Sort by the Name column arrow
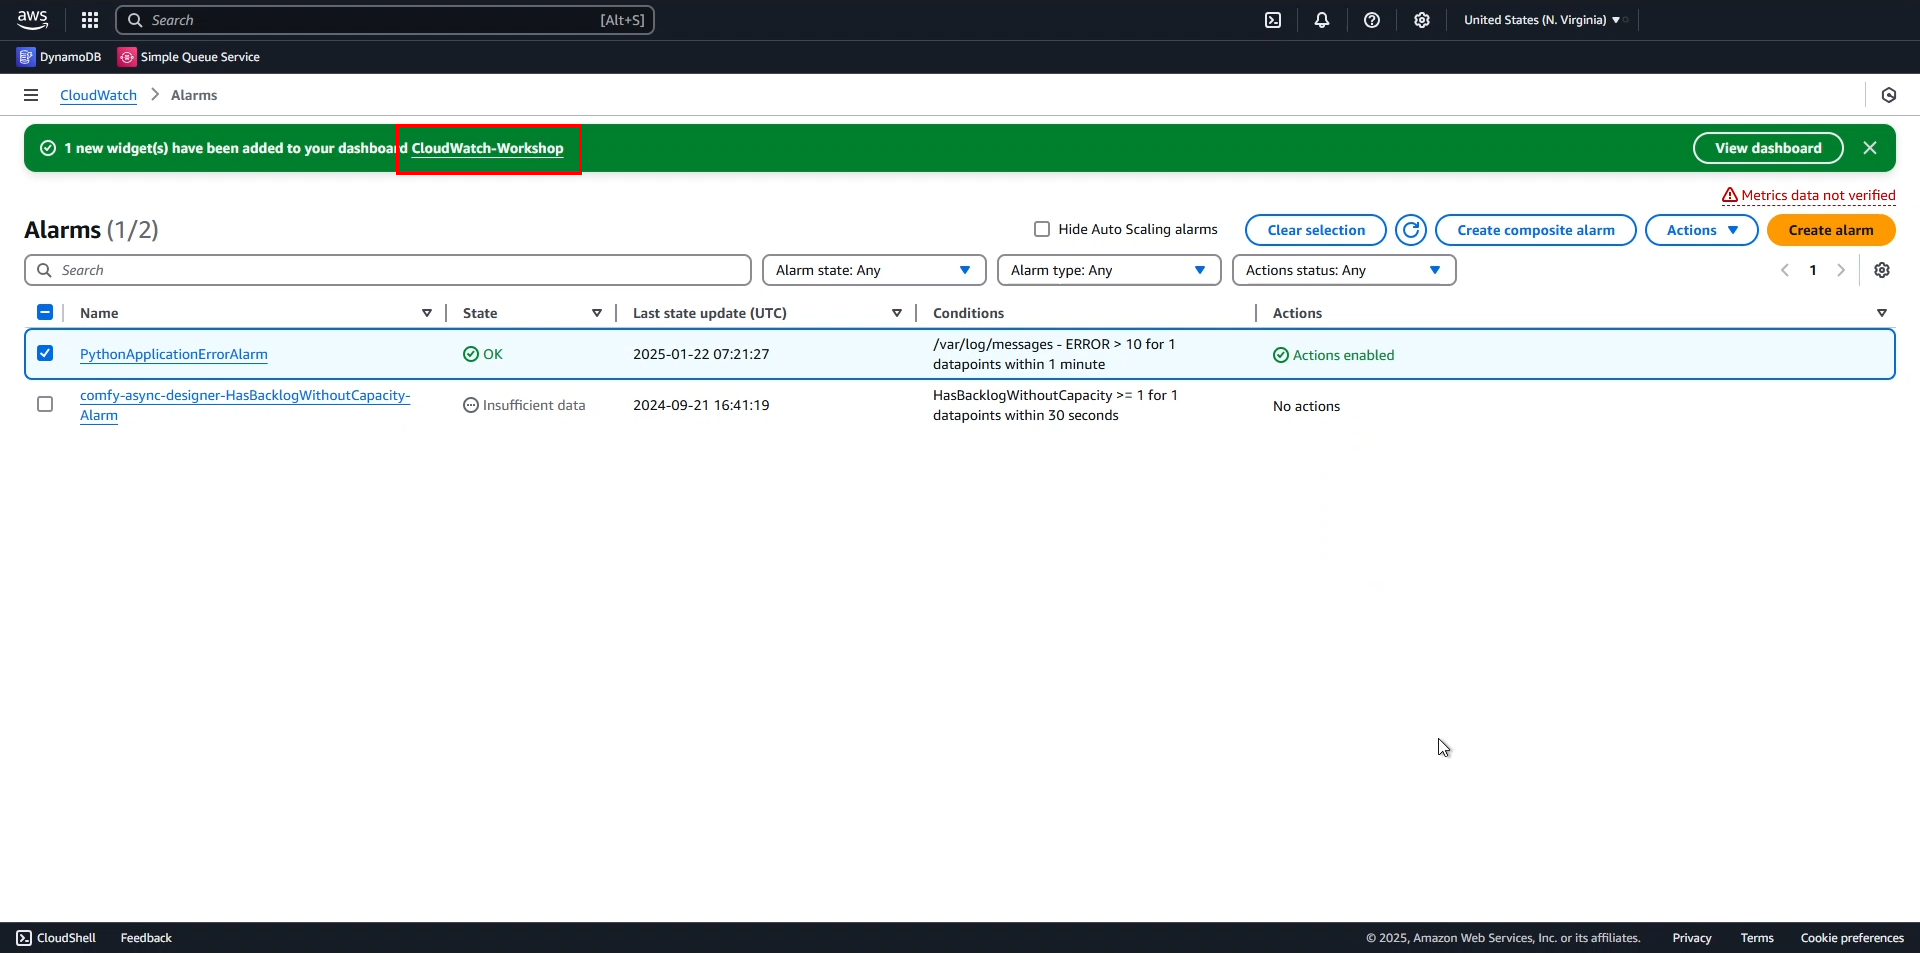 427,313
